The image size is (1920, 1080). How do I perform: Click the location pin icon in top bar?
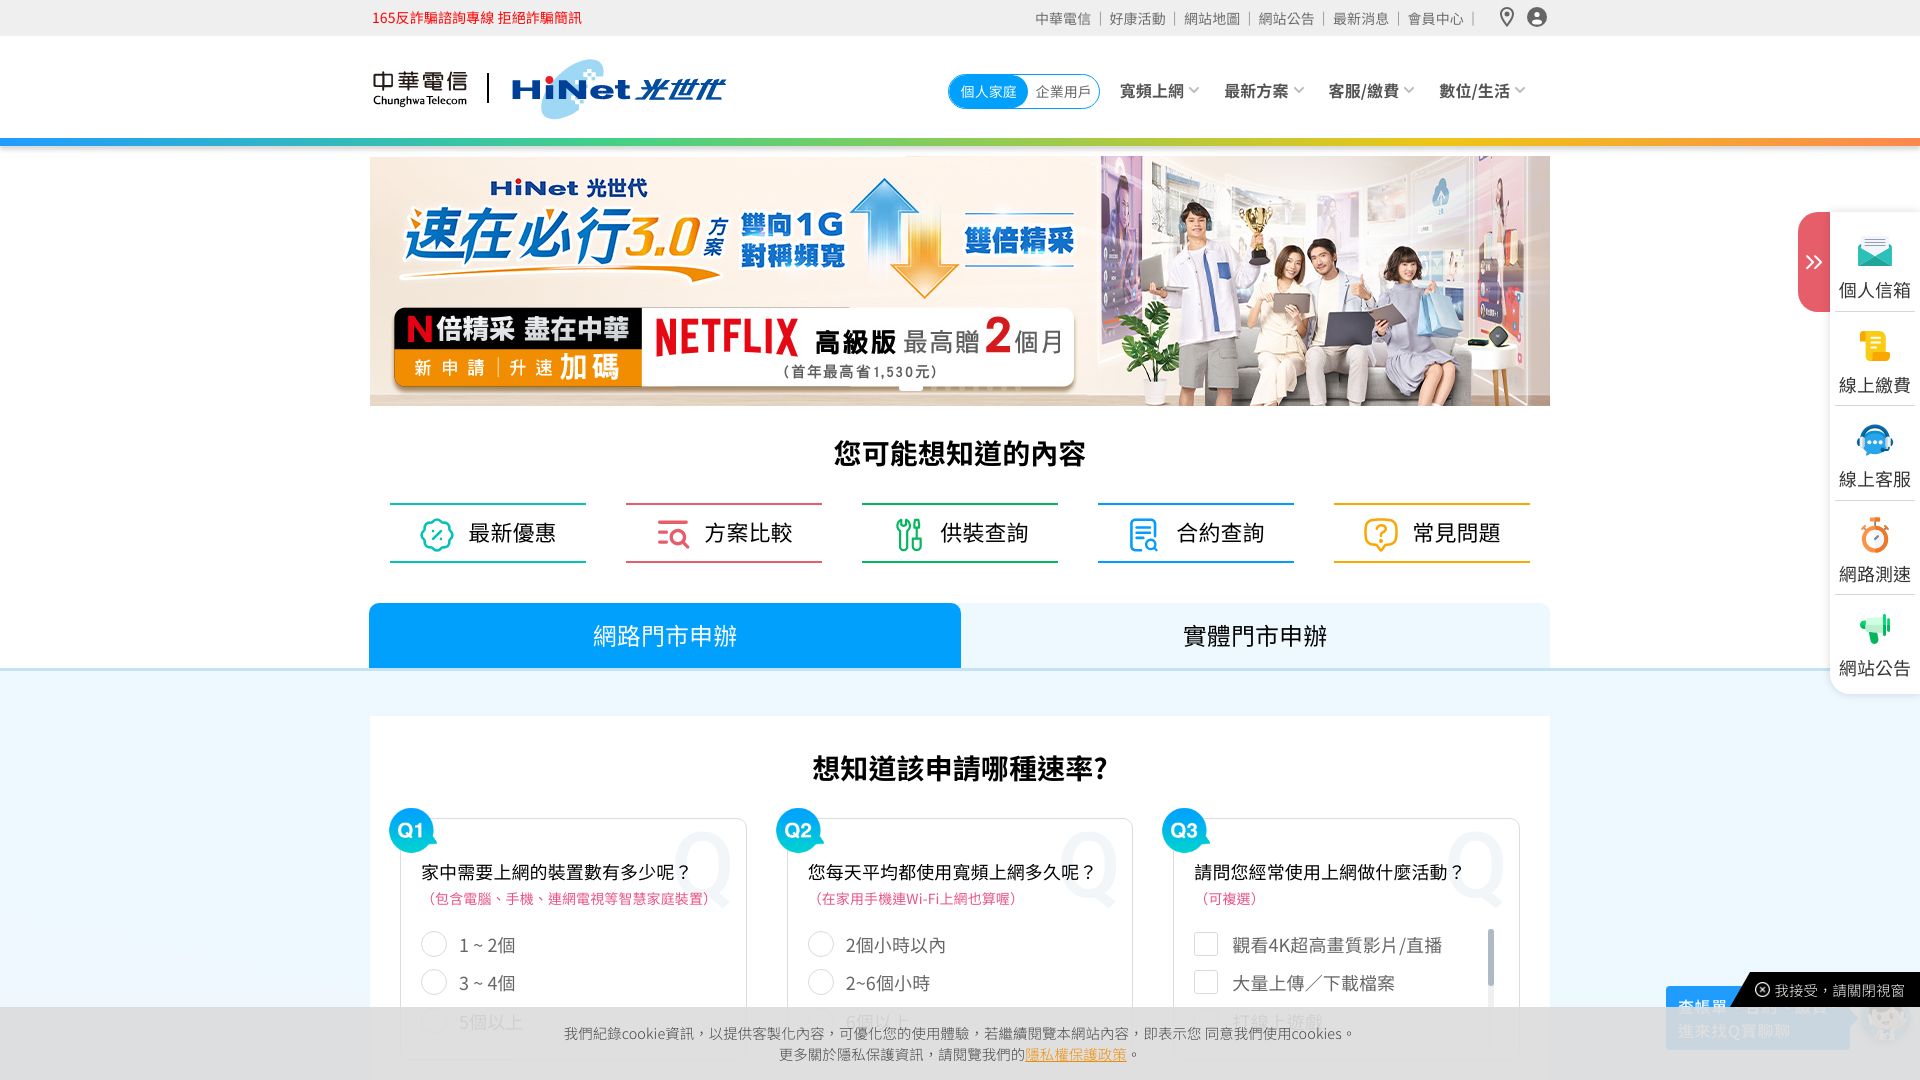pos(1506,17)
